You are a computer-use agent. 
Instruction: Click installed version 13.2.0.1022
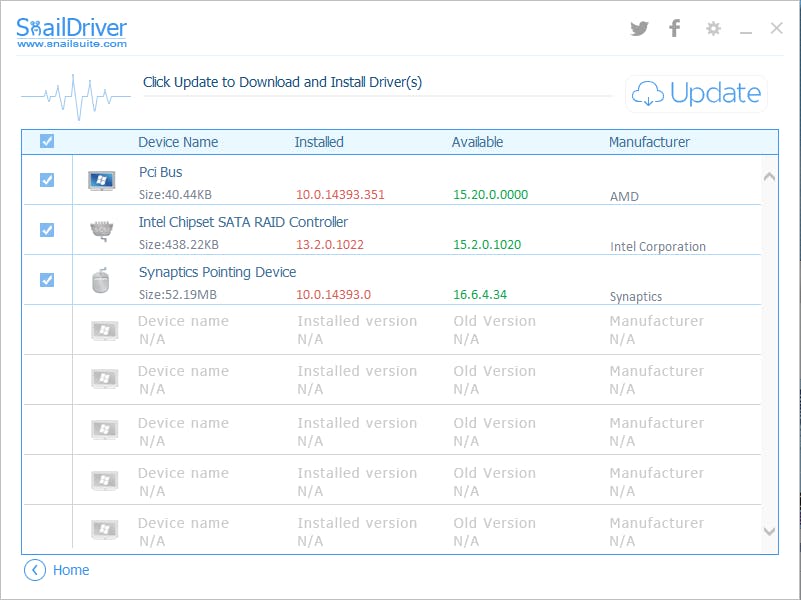[330, 245]
